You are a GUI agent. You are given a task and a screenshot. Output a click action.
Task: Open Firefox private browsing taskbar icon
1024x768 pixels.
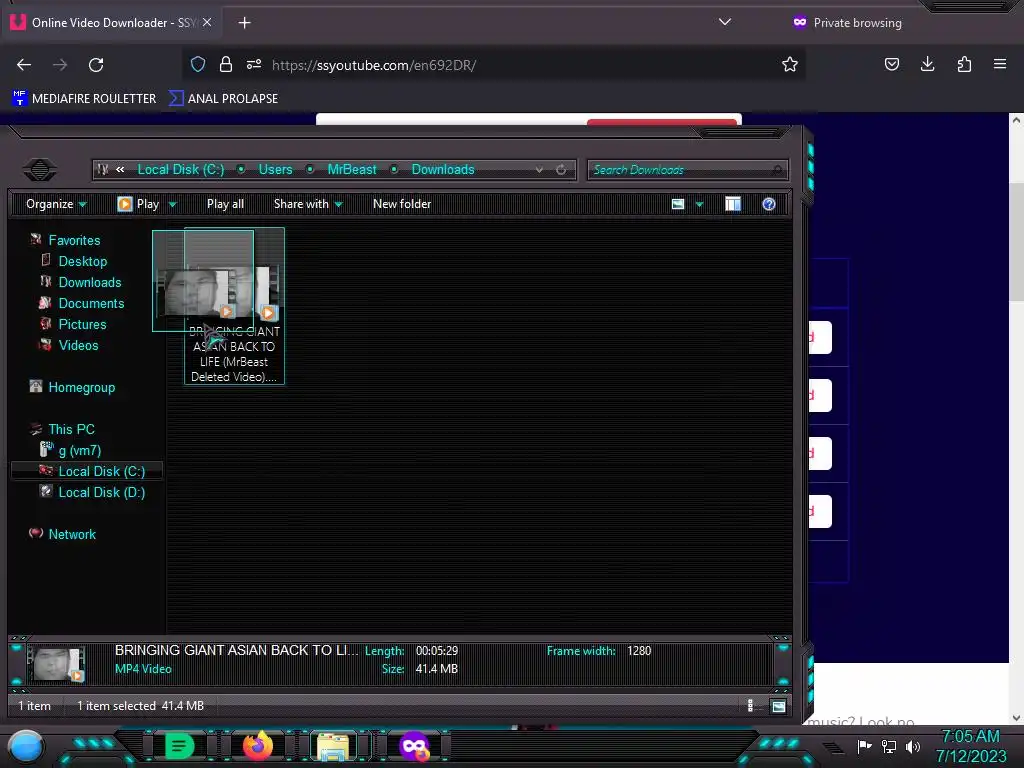pos(414,746)
